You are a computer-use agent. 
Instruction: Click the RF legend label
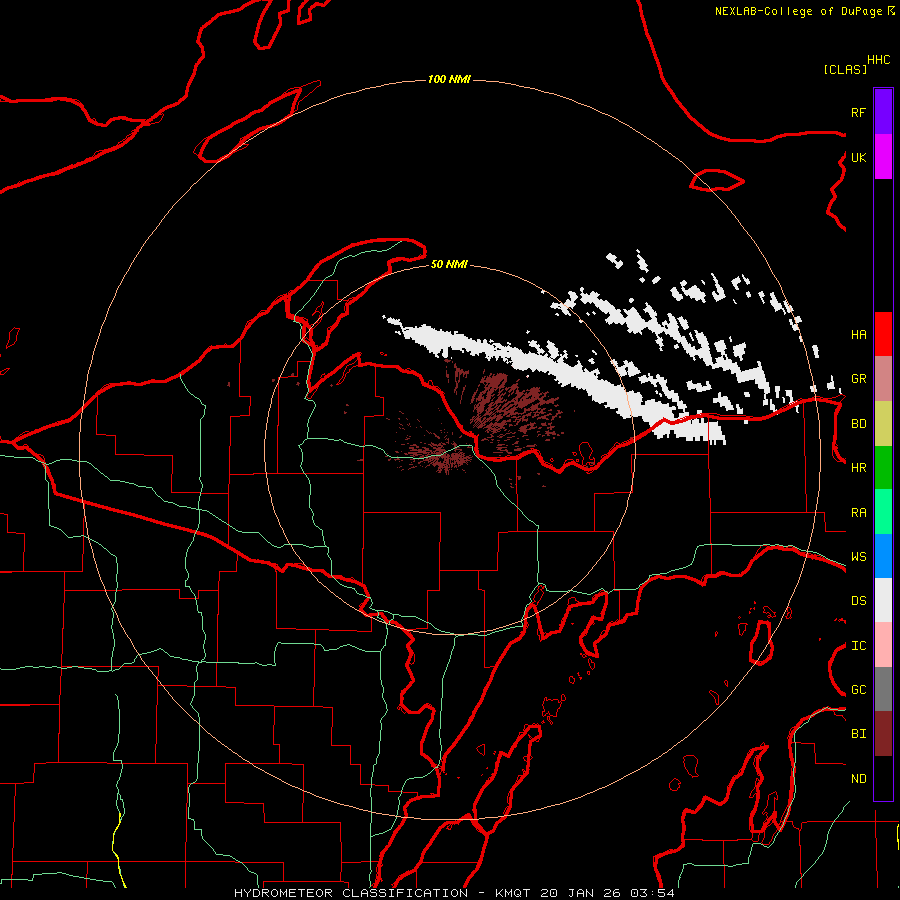coord(858,112)
